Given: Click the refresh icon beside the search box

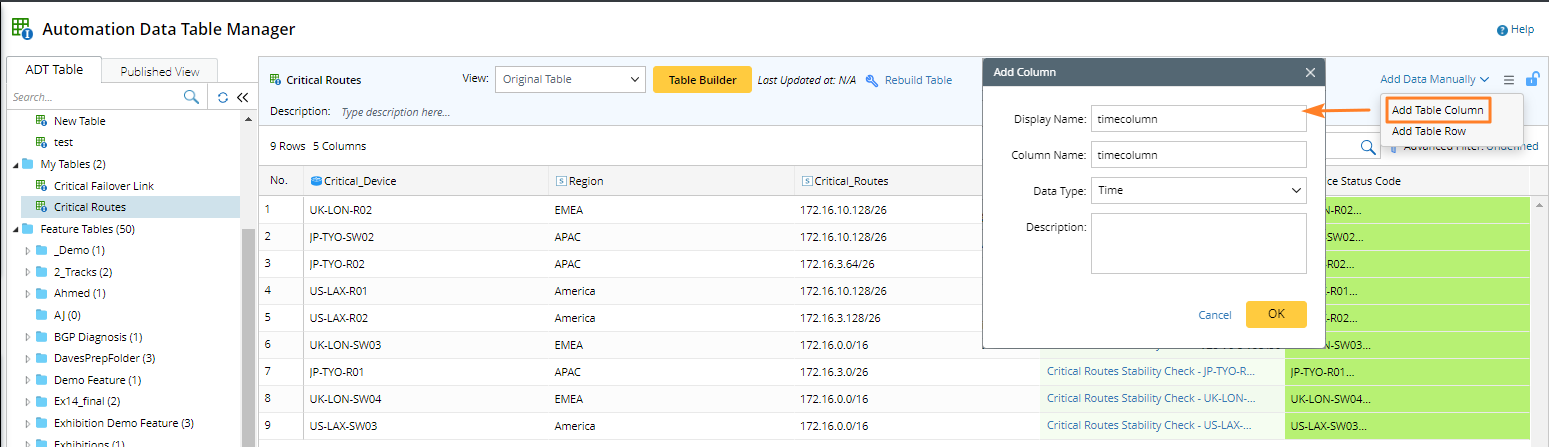Looking at the screenshot, I should [223, 97].
